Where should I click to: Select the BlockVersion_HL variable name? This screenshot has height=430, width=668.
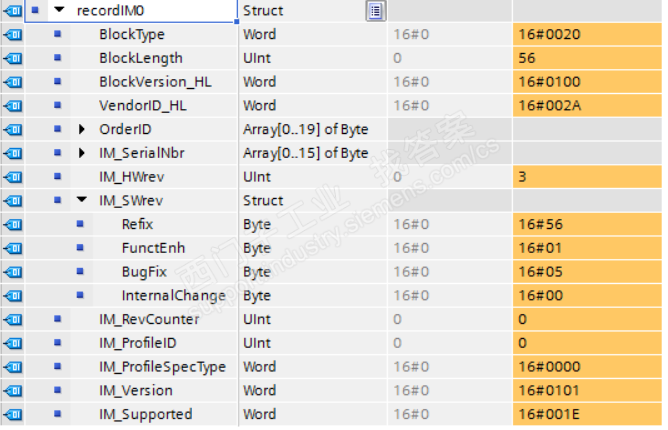[154, 82]
